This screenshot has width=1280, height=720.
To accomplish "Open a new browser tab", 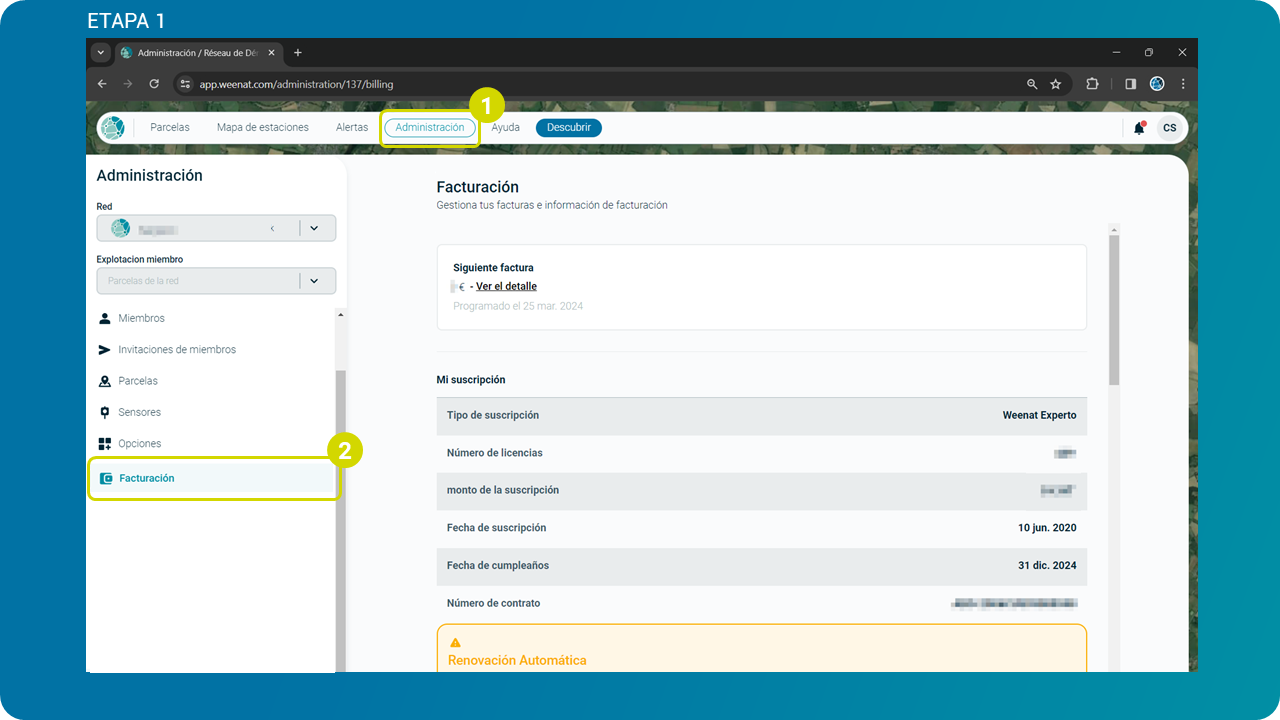I will tap(298, 53).
